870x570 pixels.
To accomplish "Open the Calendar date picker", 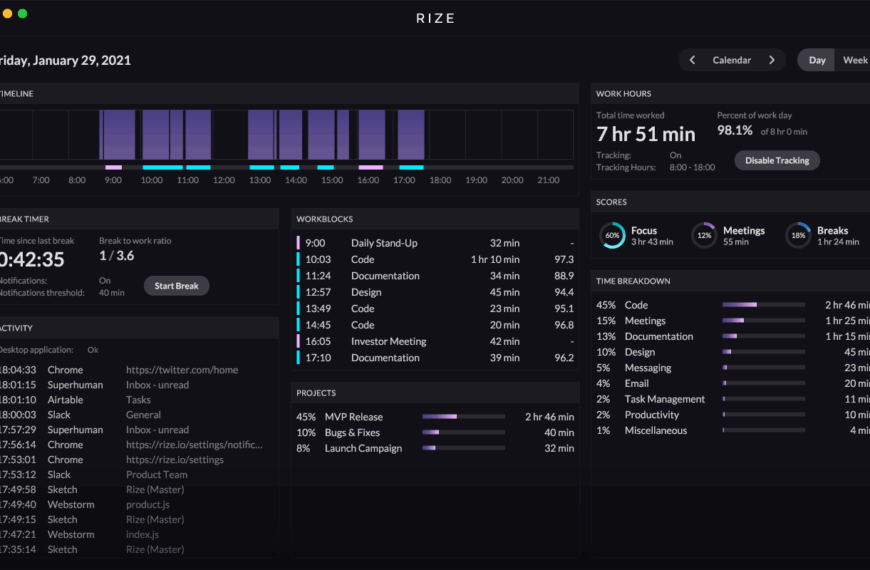I will tap(731, 60).
